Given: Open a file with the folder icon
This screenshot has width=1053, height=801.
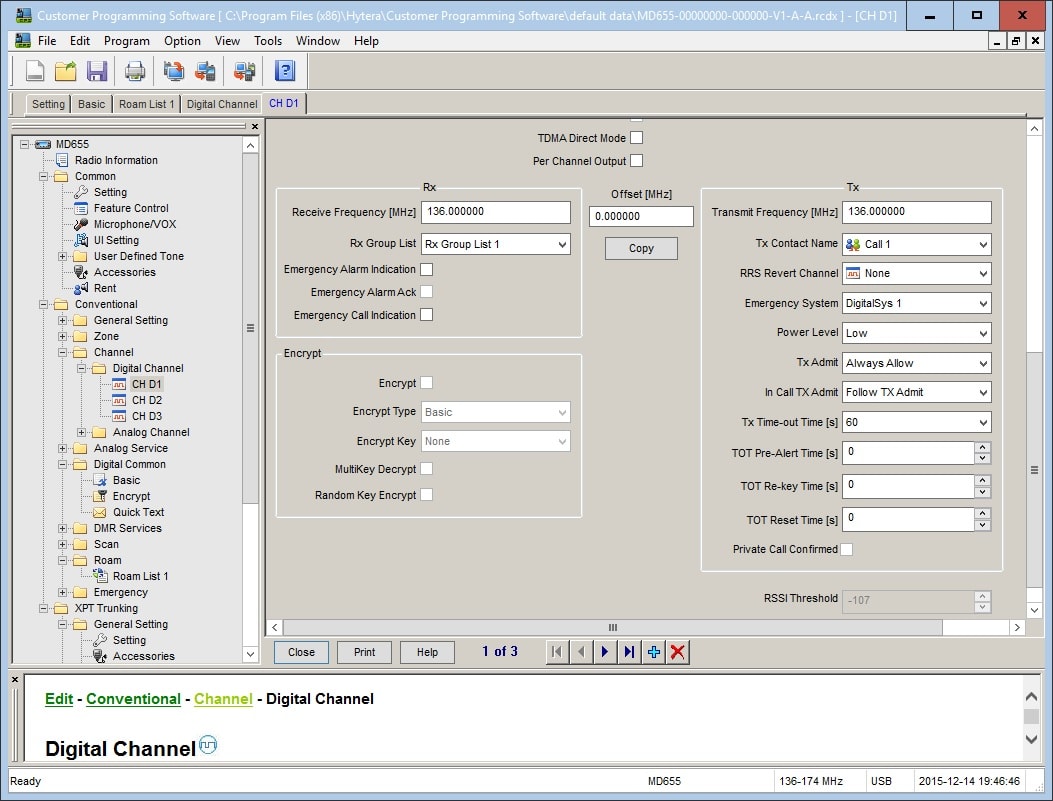Looking at the screenshot, I should (66, 71).
